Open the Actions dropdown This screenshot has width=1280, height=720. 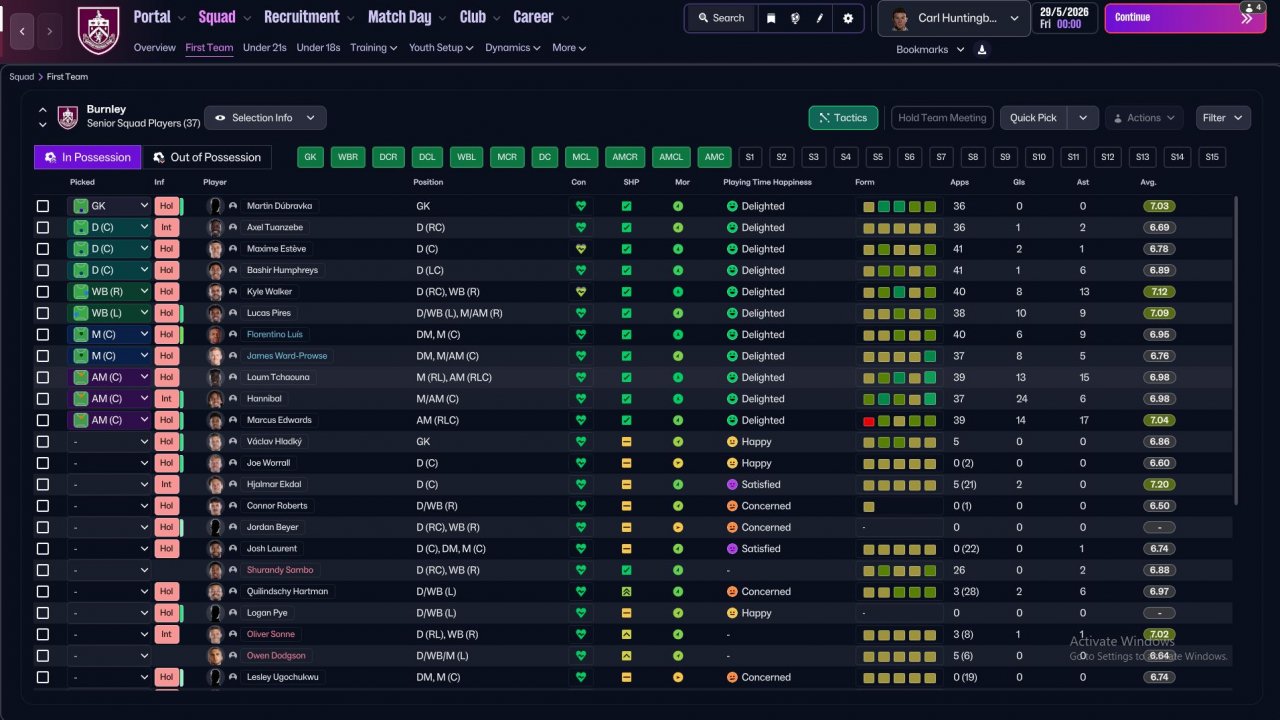pyautogui.click(x=1144, y=118)
